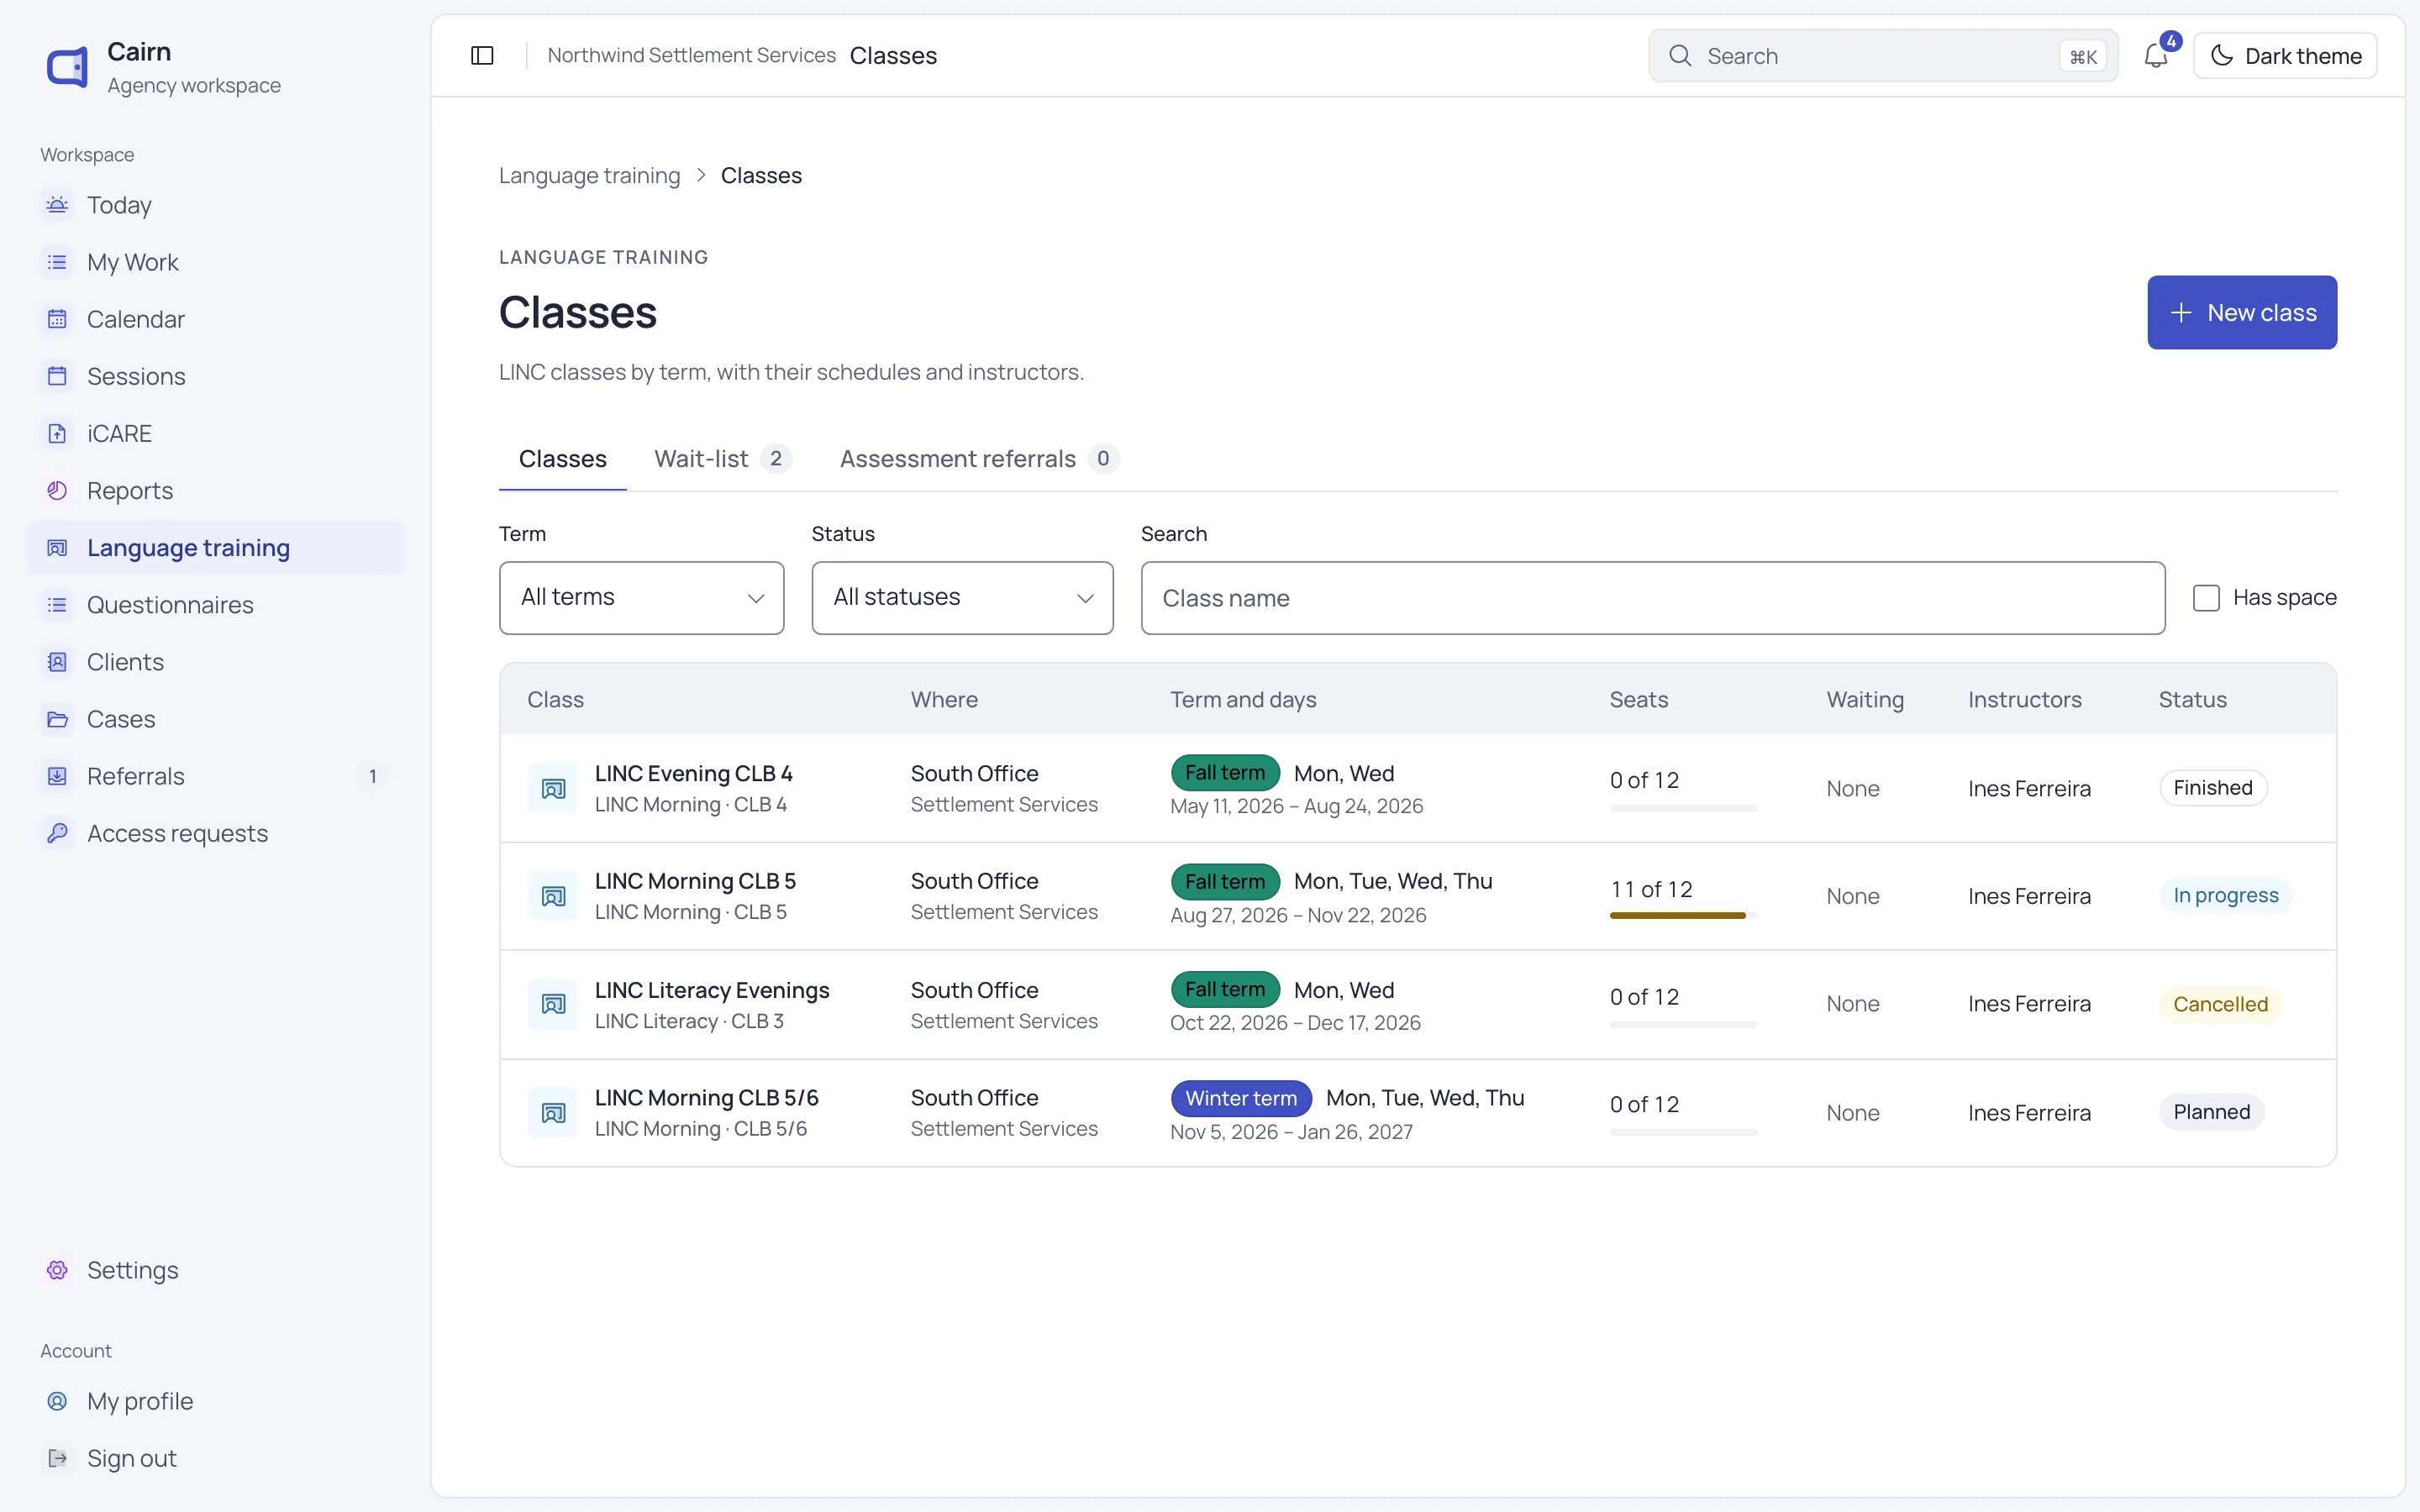Click the LINC Literacy Evenings class icon
Screen dimensions: 2420x1512
553,1004
